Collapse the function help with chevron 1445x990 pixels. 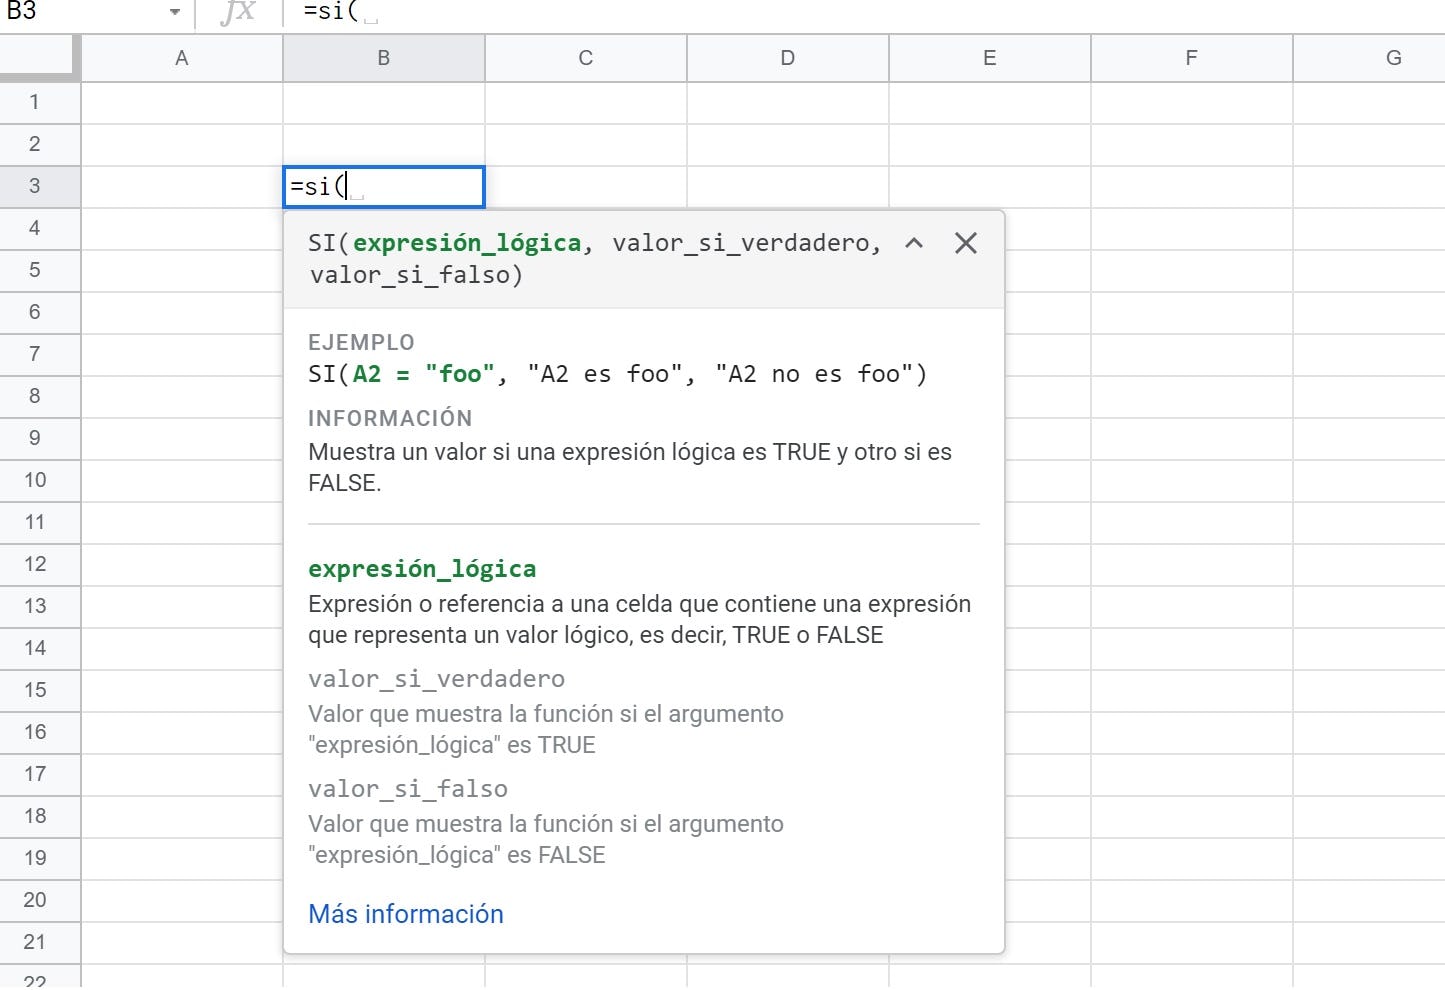tap(913, 243)
